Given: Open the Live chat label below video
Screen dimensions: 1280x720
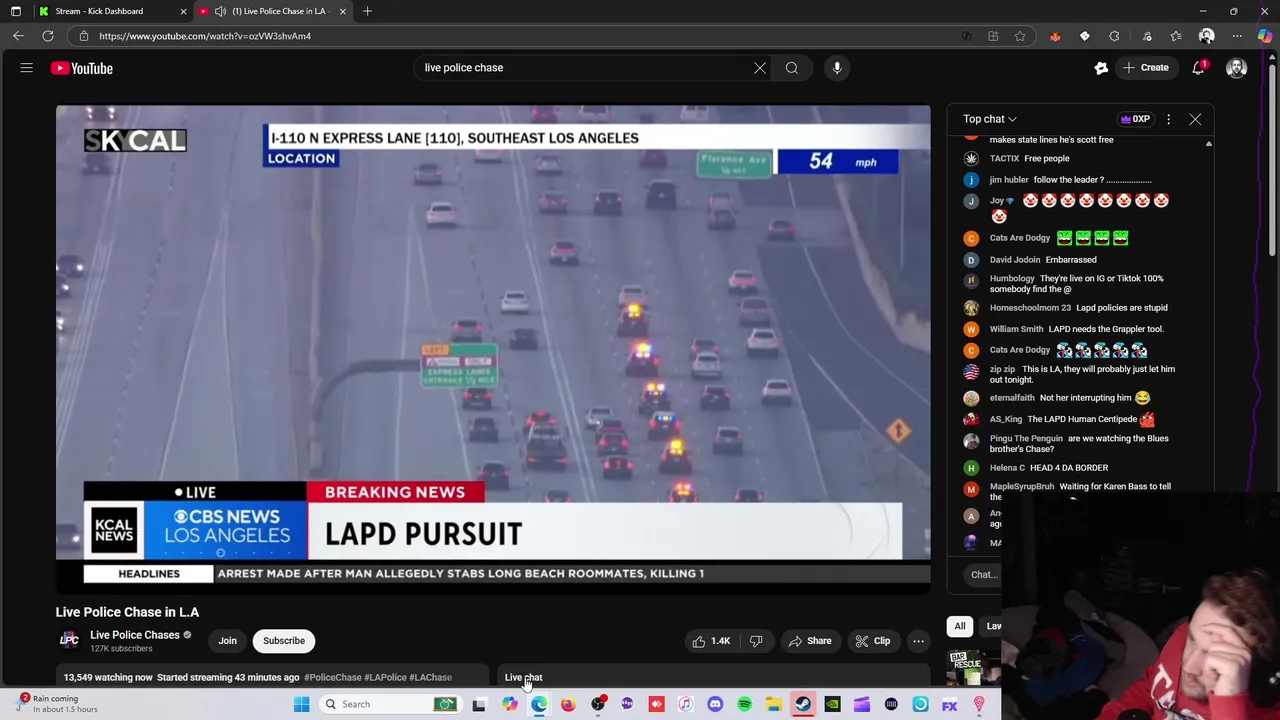Looking at the screenshot, I should click(x=523, y=677).
